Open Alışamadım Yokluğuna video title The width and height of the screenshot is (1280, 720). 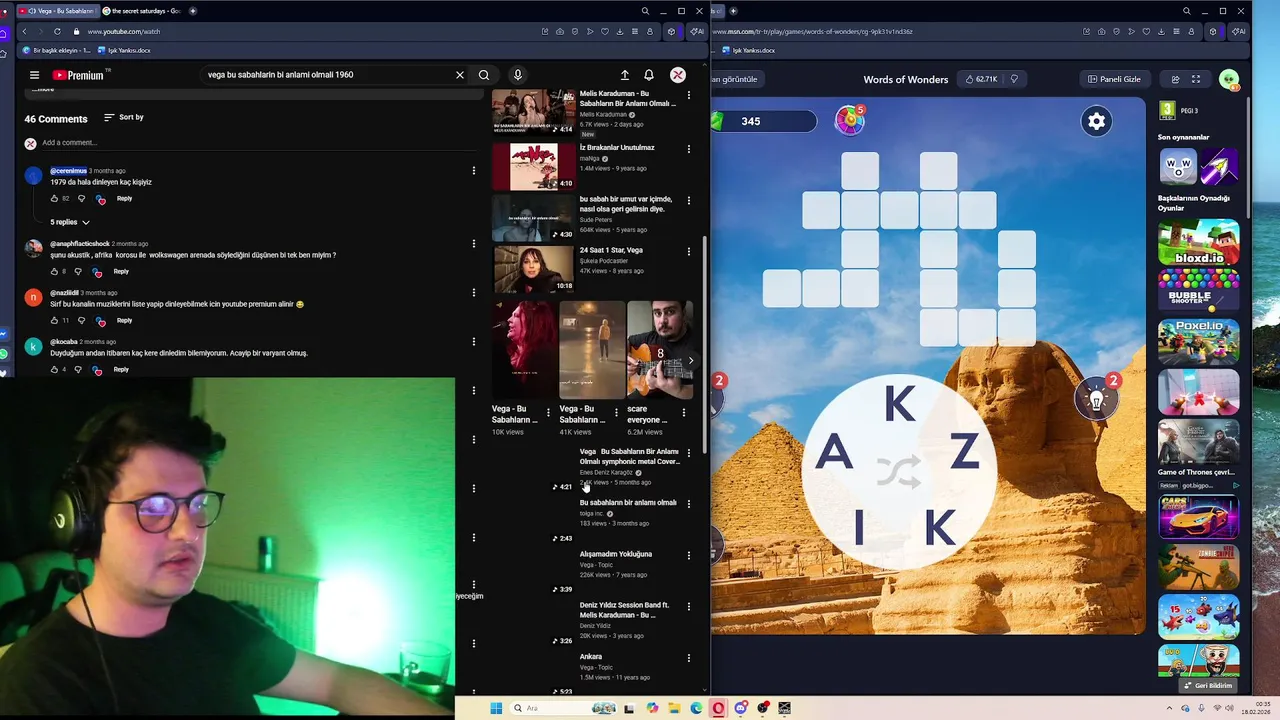click(616, 554)
